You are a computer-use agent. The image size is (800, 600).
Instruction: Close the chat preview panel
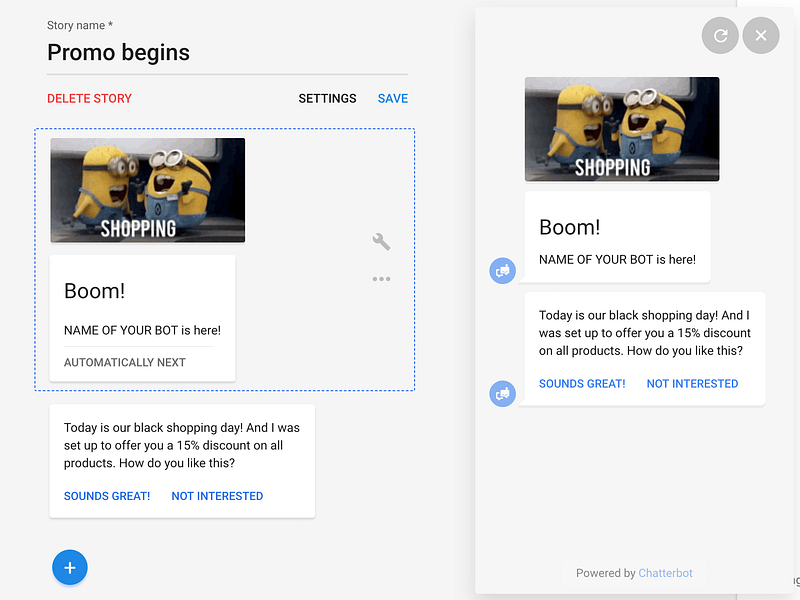(761, 35)
